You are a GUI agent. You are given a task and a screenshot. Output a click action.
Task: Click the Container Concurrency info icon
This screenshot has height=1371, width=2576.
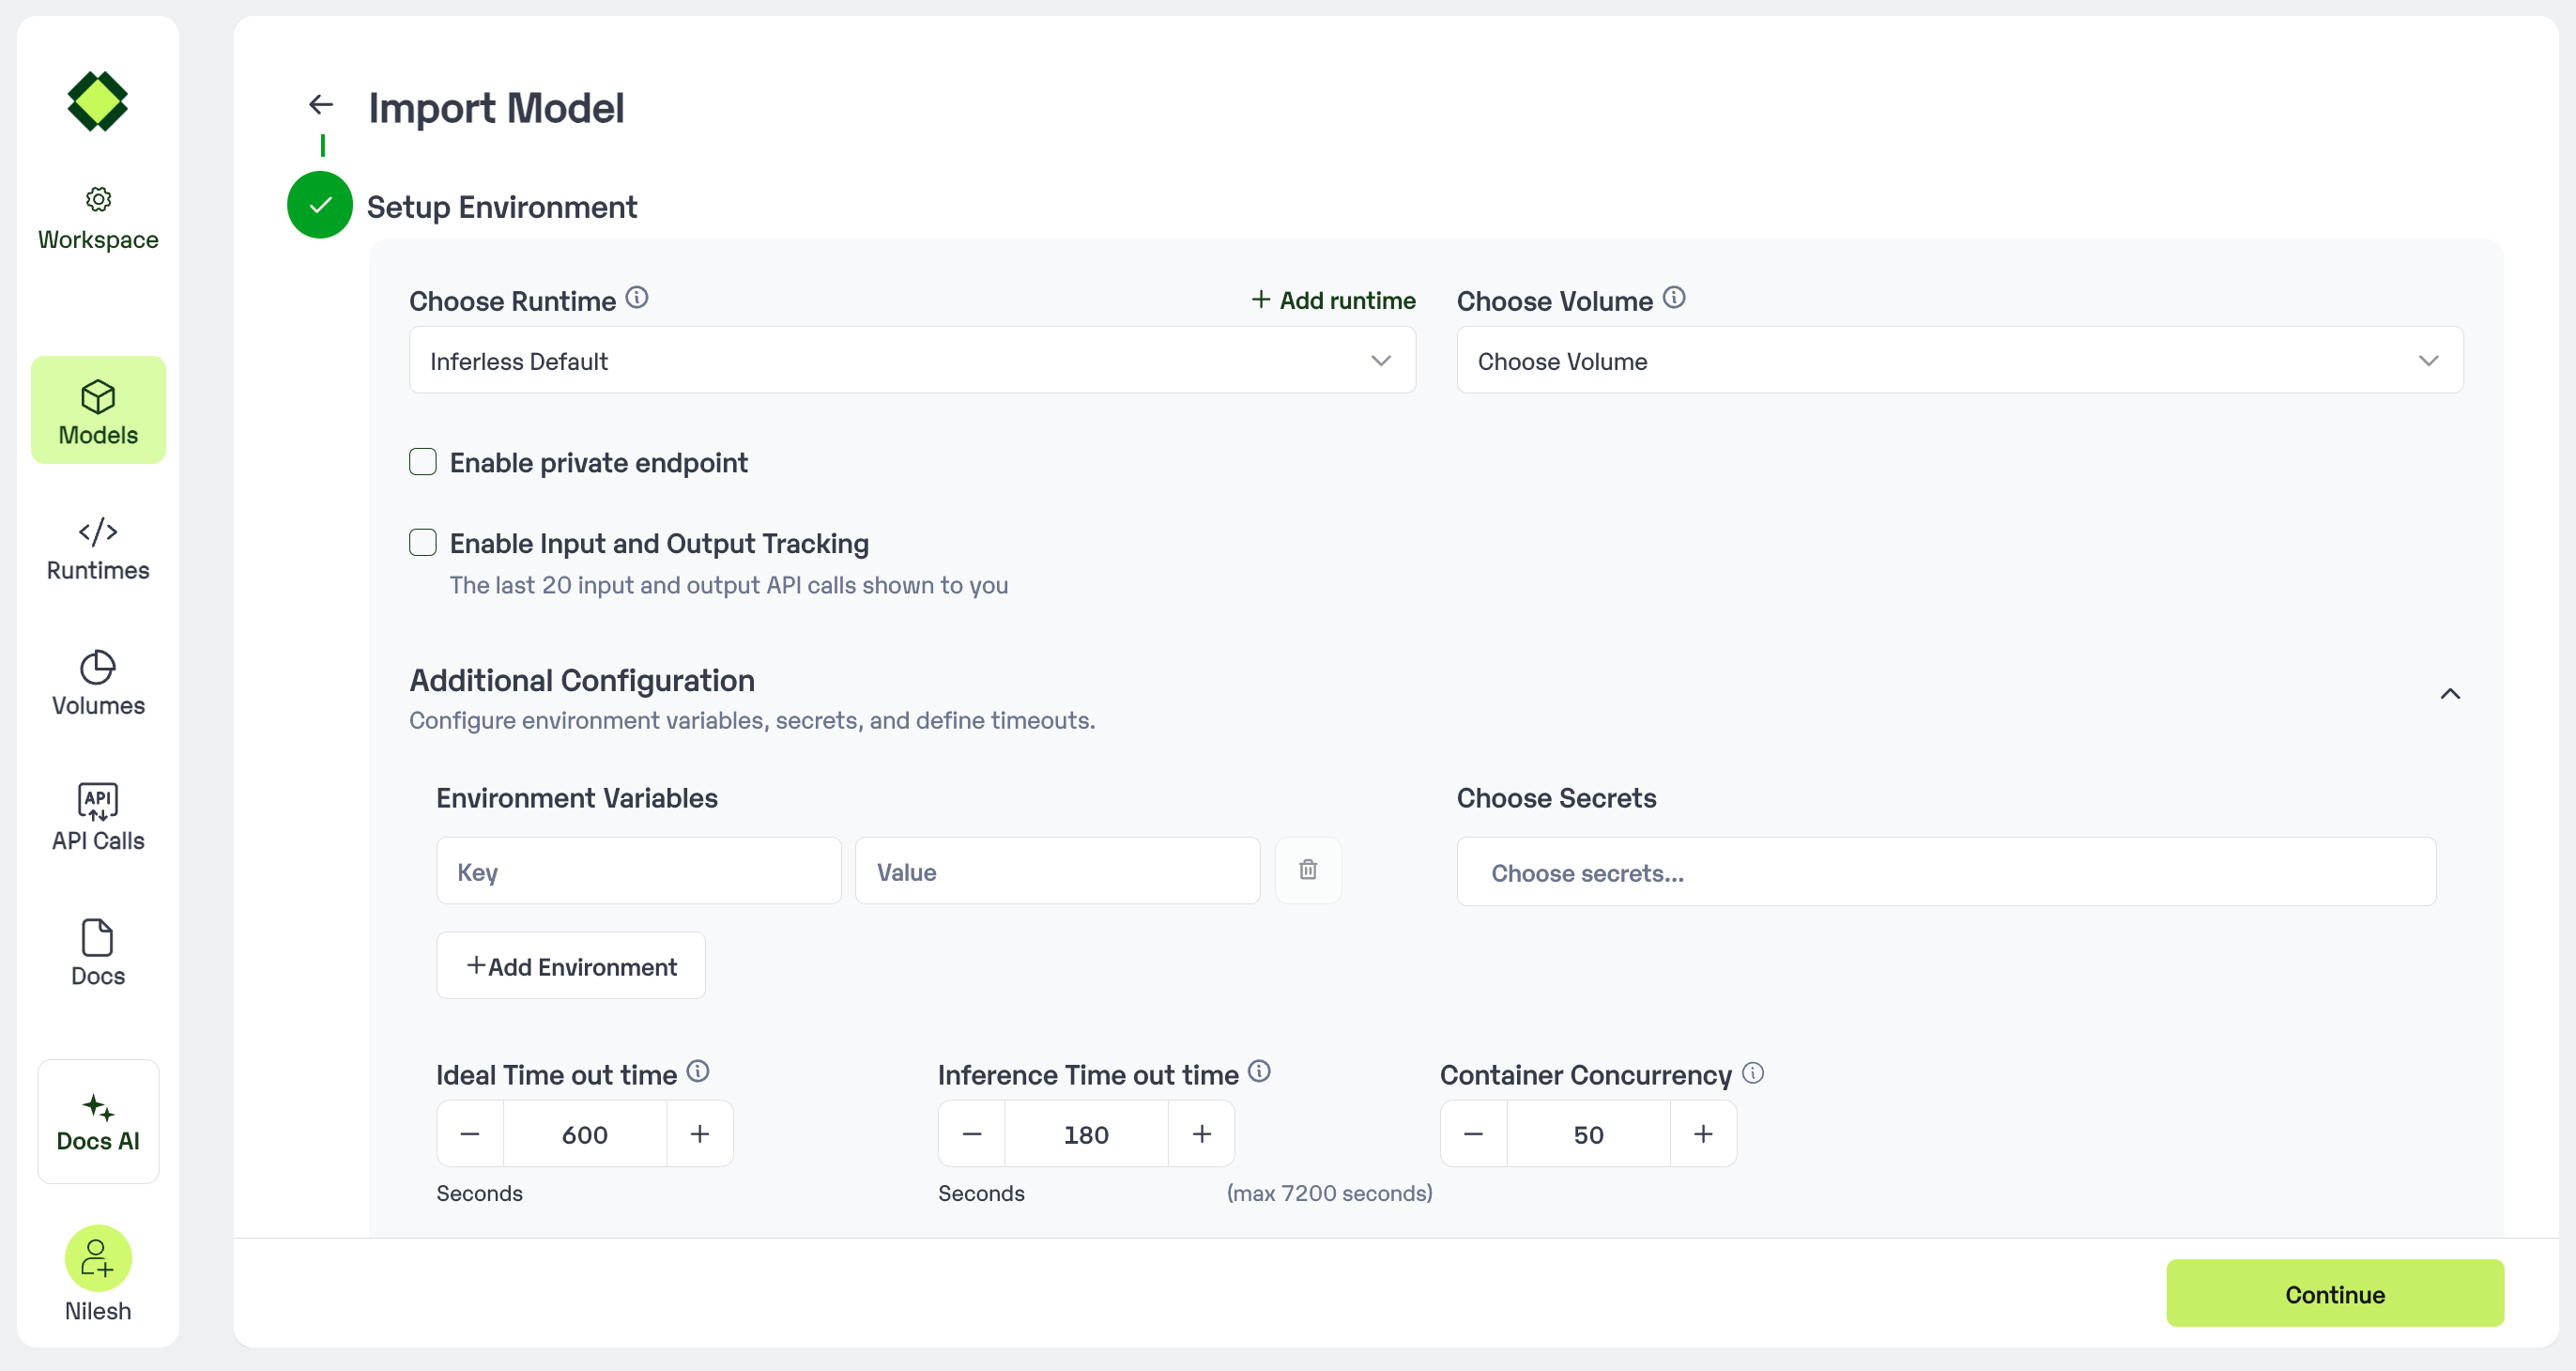(x=1752, y=1073)
